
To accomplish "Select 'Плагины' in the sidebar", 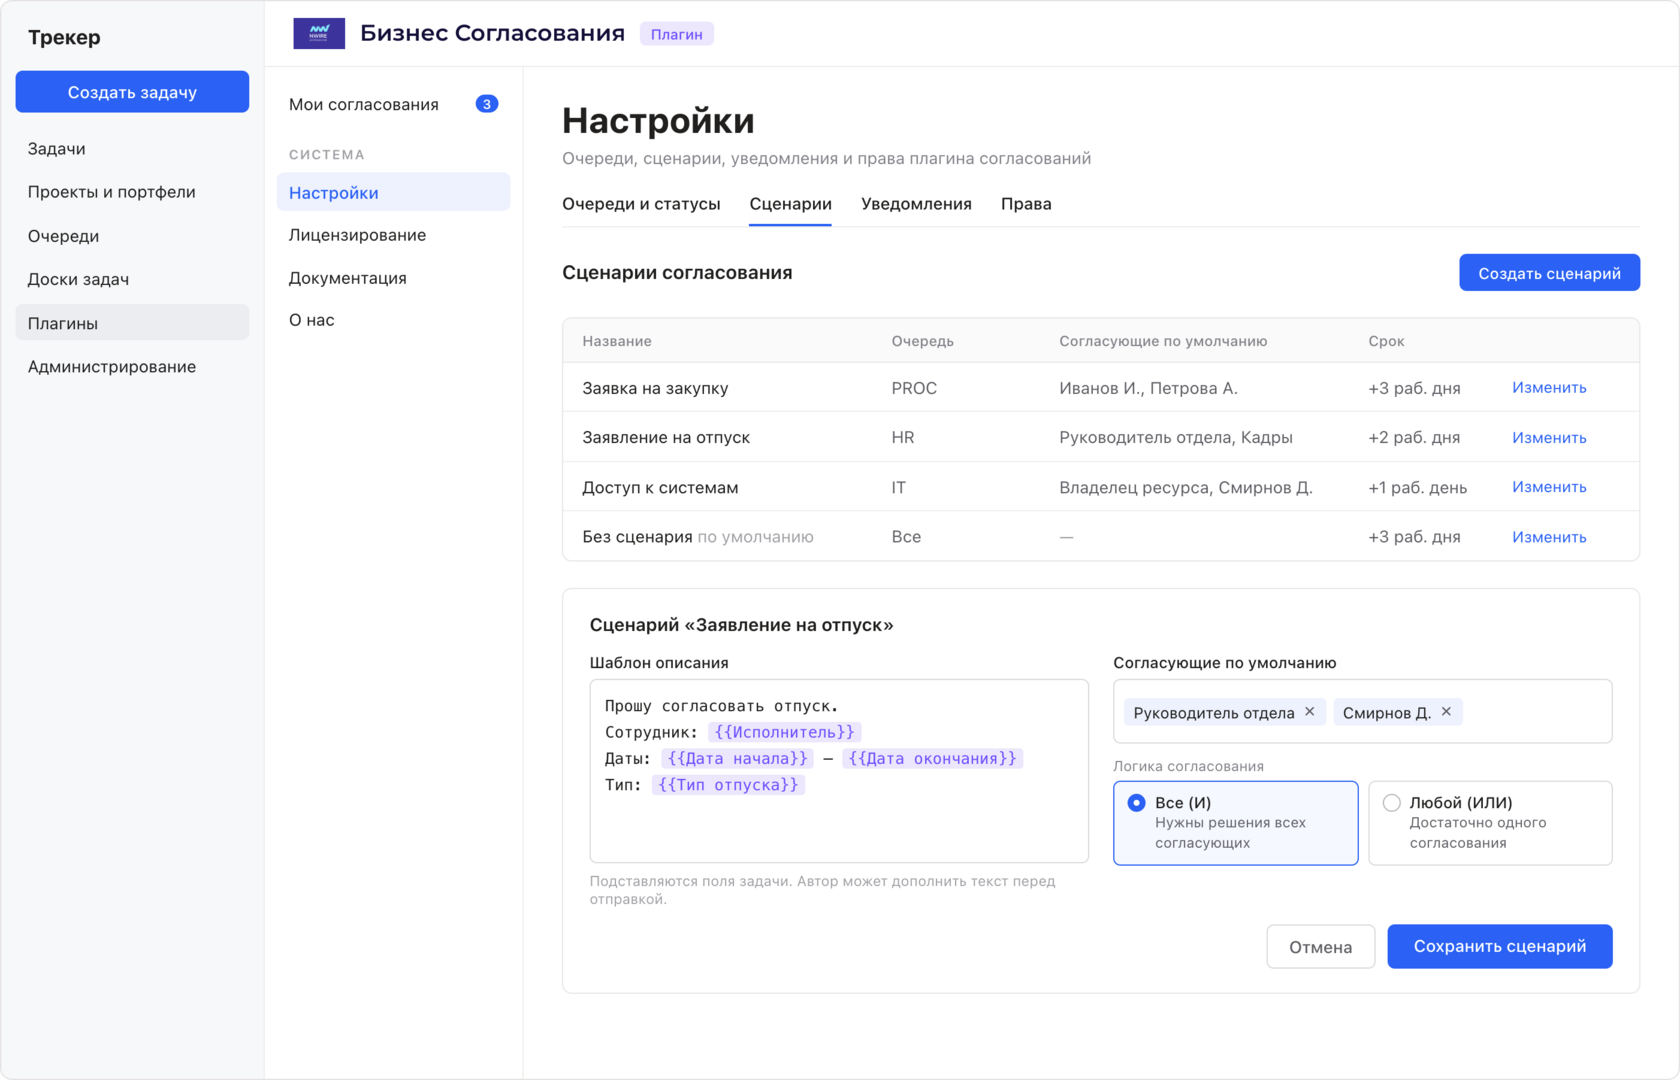I will 132,323.
